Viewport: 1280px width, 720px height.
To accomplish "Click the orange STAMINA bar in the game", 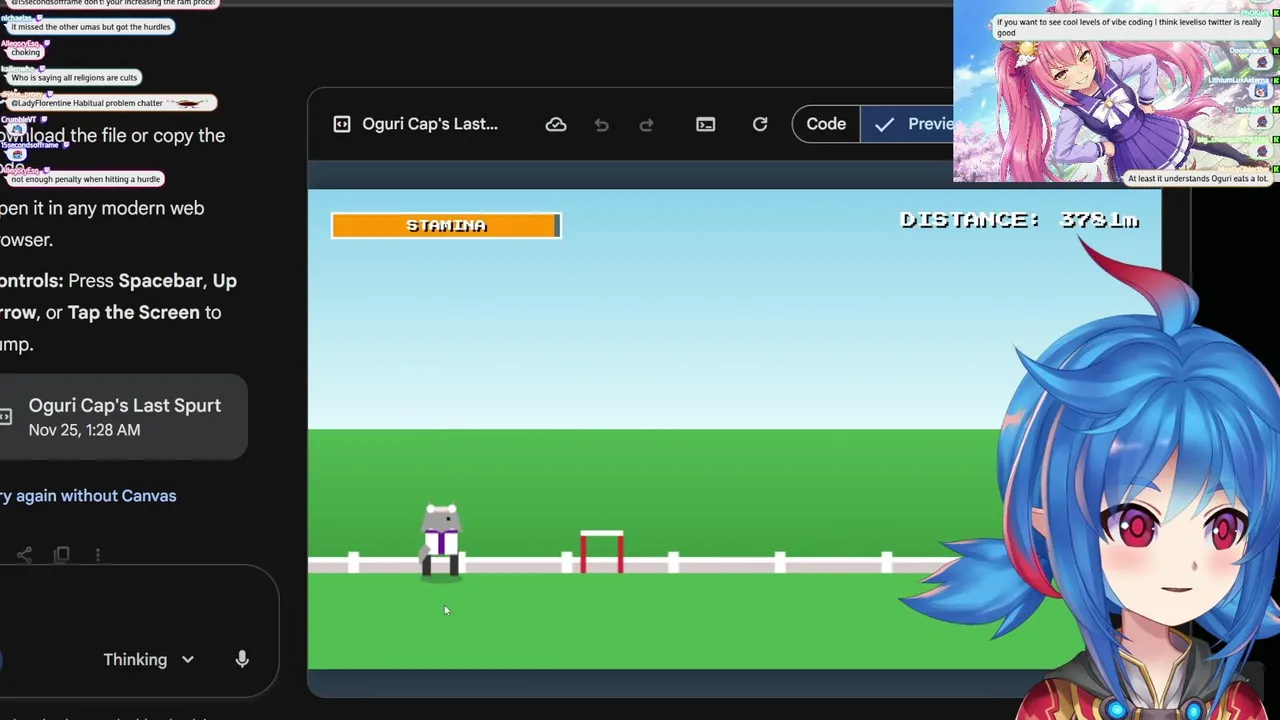I will (x=446, y=226).
